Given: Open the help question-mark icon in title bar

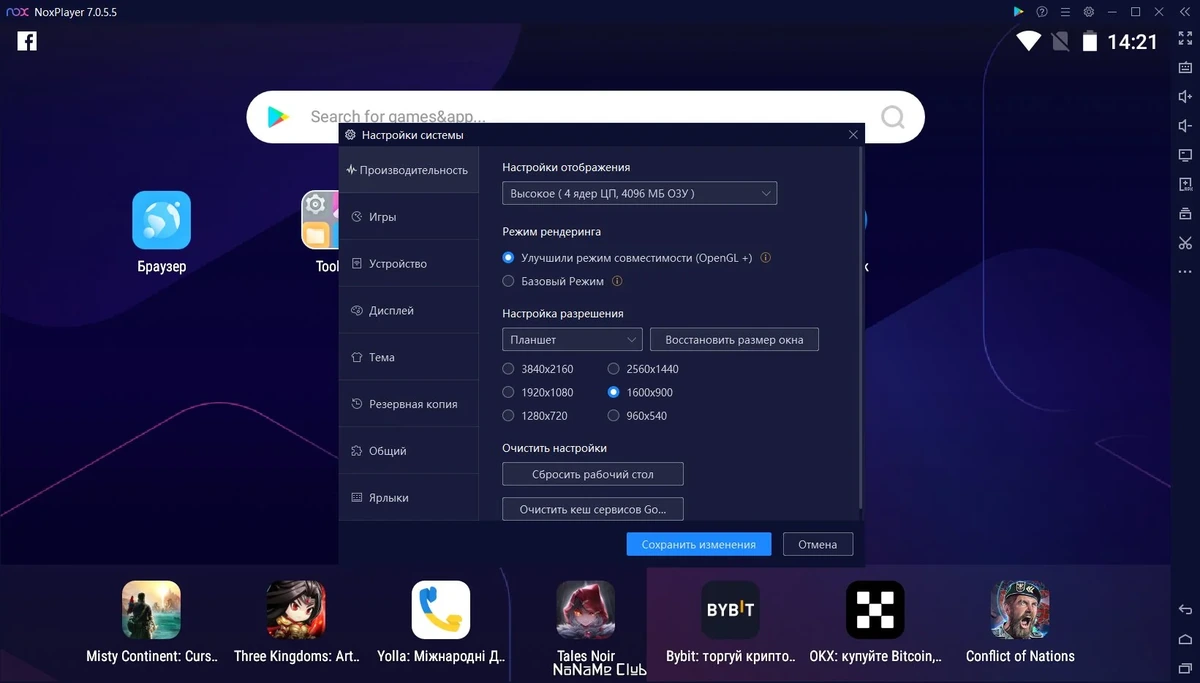Looking at the screenshot, I should [1042, 12].
